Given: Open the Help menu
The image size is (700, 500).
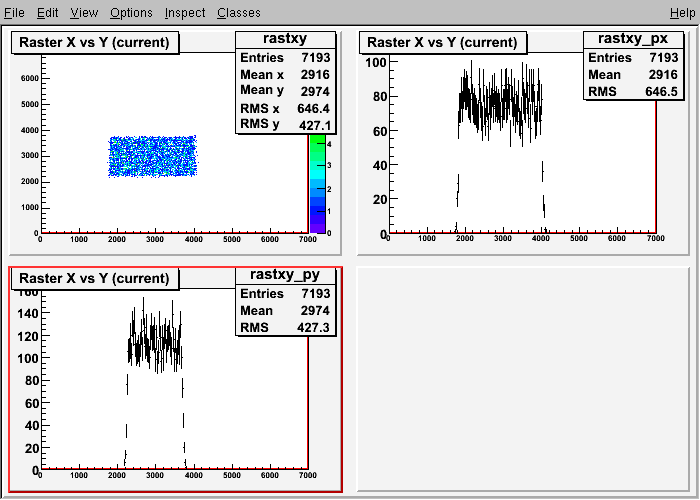Looking at the screenshot, I should [683, 12].
